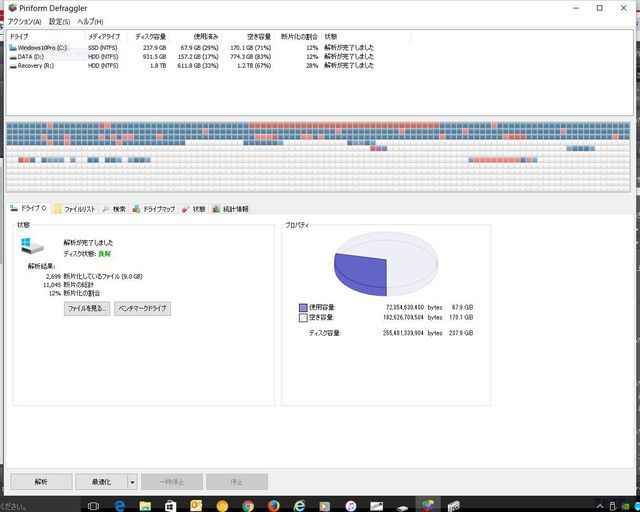Maximize the Defraggler window
The image size is (640, 512).
point(600,8)
